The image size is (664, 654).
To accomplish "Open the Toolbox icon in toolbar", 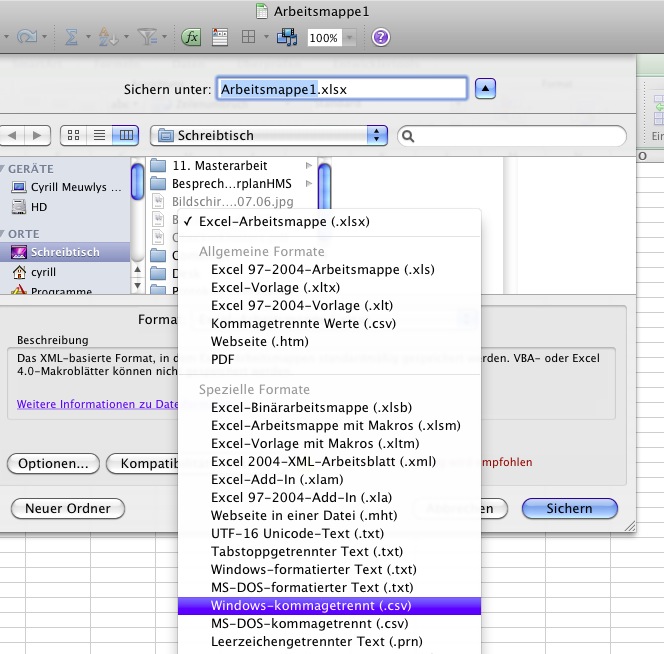I will pos(220,37).
